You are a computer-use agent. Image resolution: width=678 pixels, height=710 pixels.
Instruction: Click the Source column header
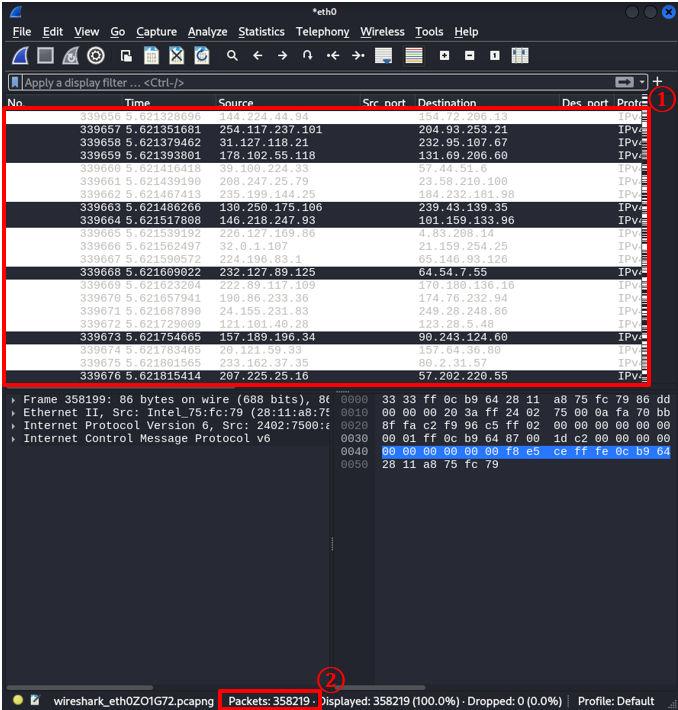pos(236,103)
